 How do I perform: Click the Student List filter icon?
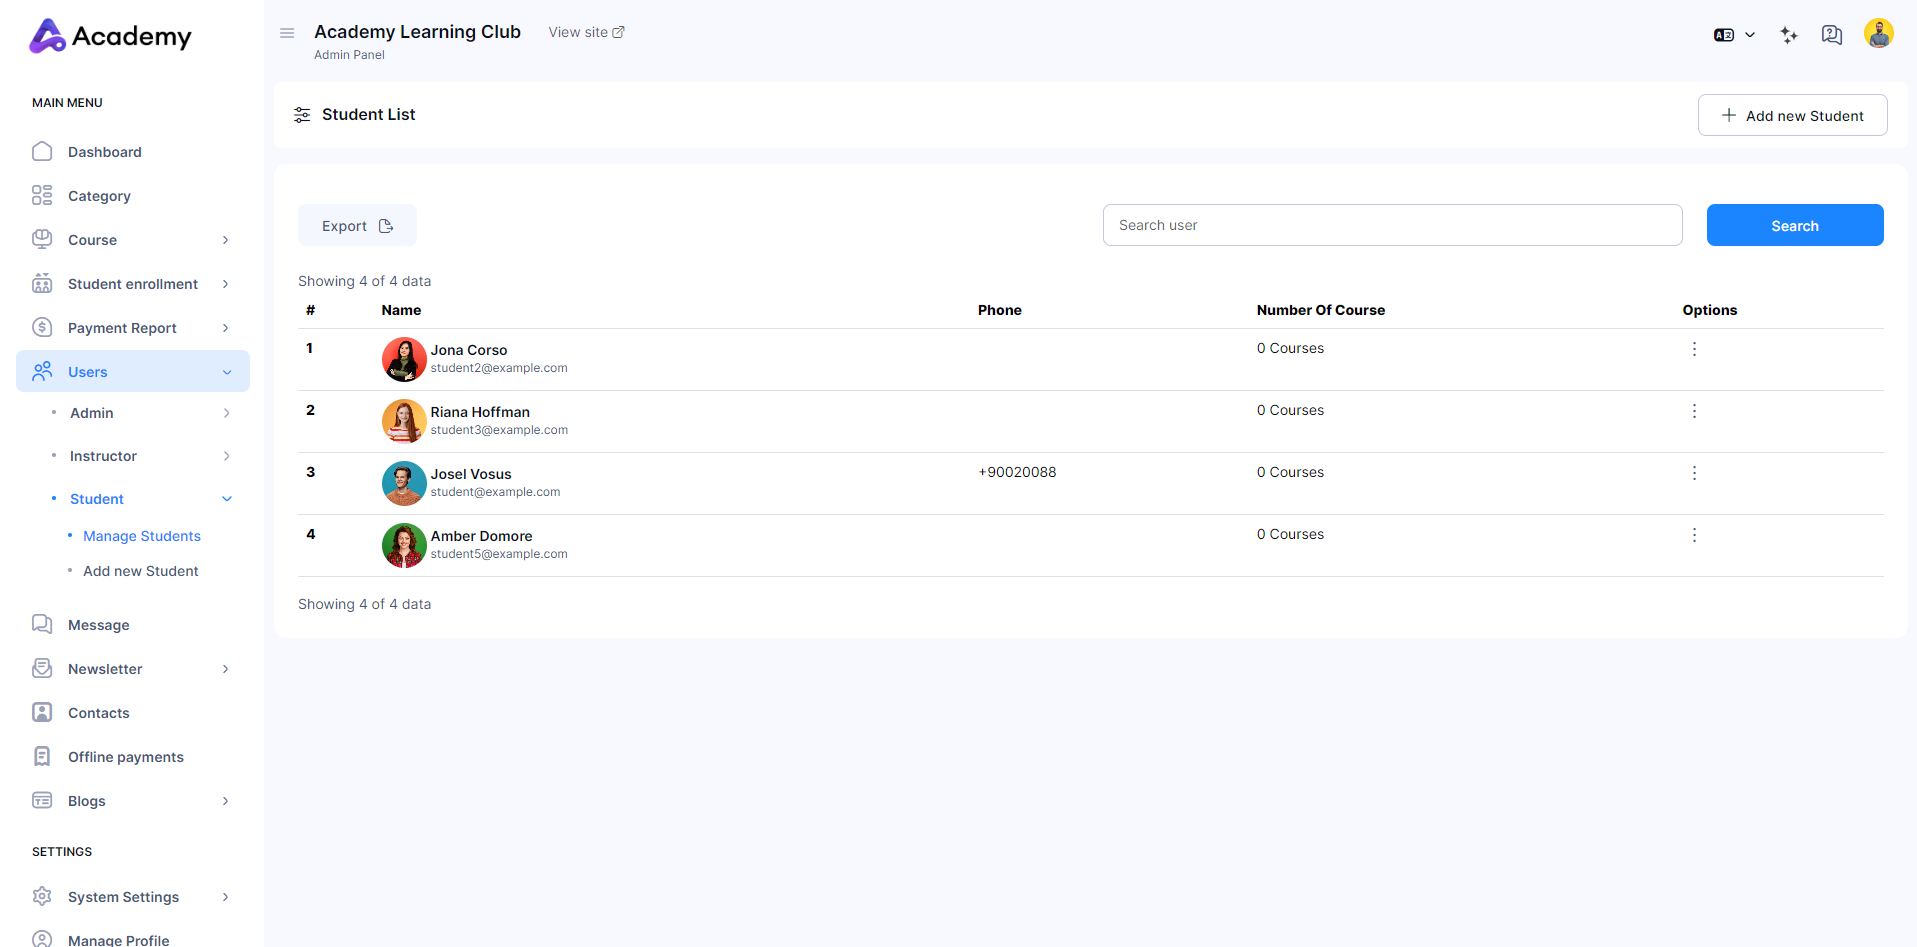tap(302, 115)
